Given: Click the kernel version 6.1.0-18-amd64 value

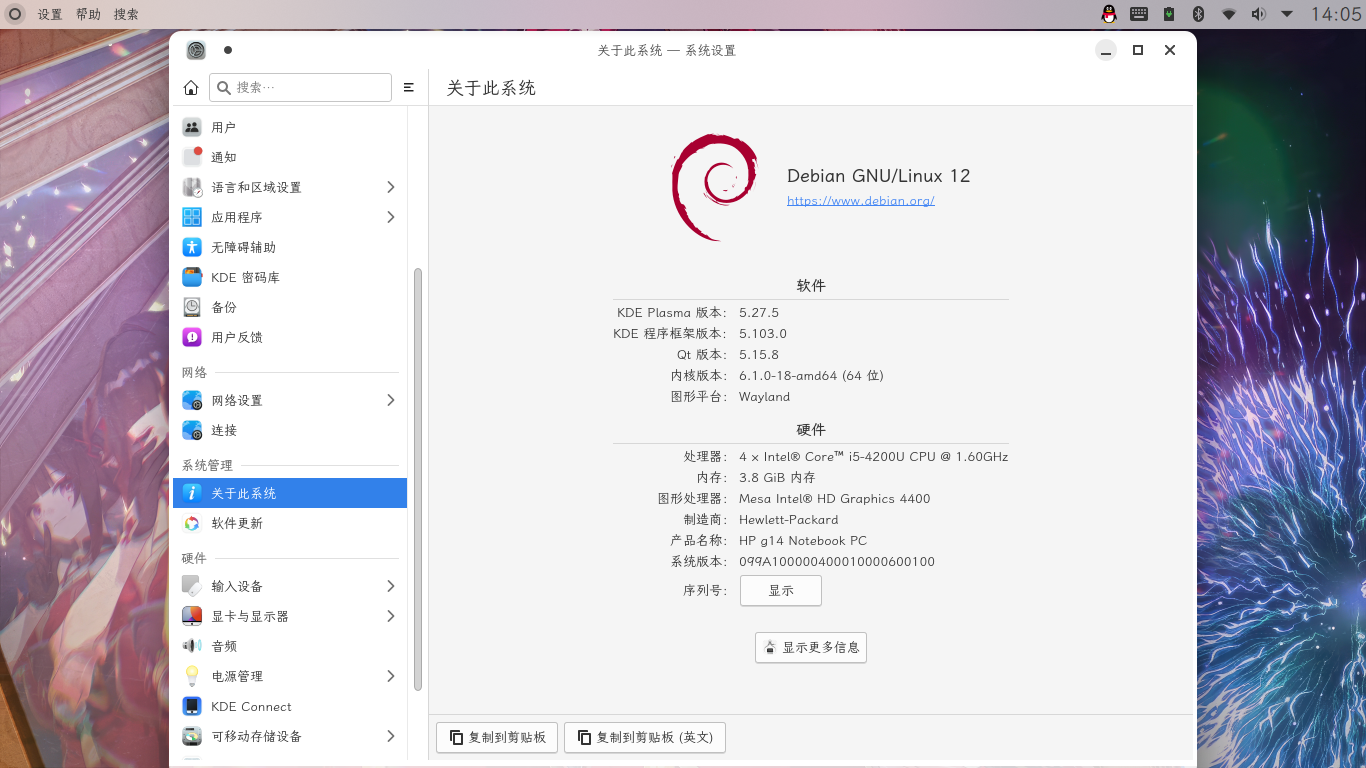Looking at the screenshot, I should [811, 376].
